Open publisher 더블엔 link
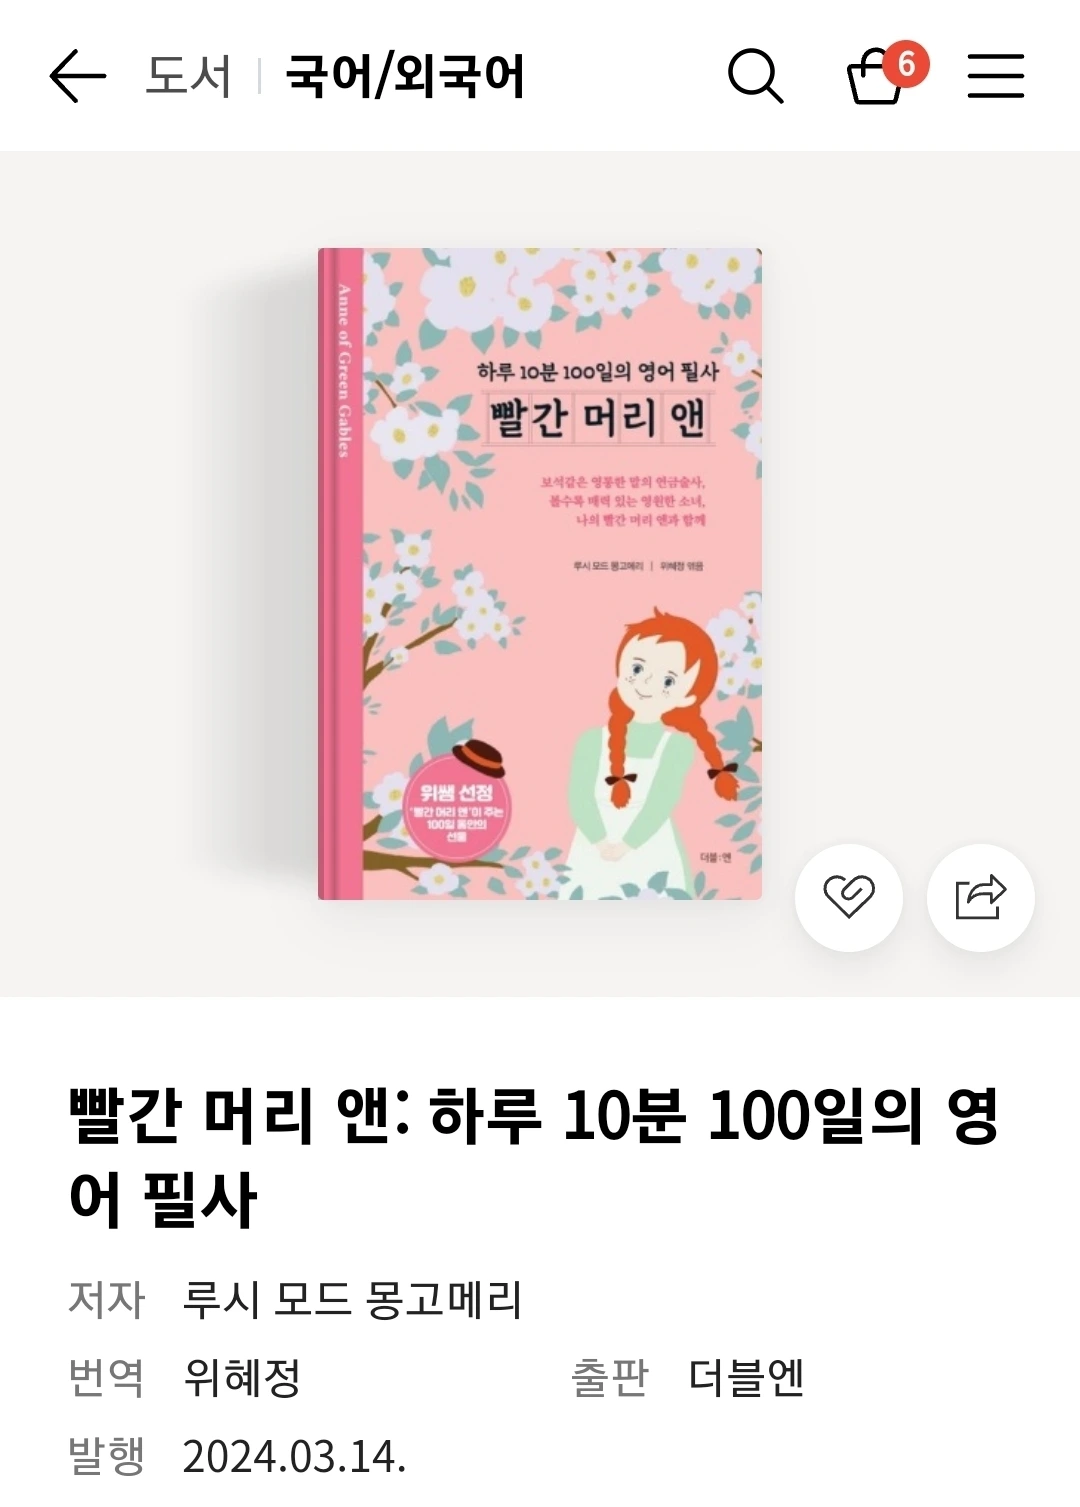The image size is (1080, 1507). tap(747, 1378)
